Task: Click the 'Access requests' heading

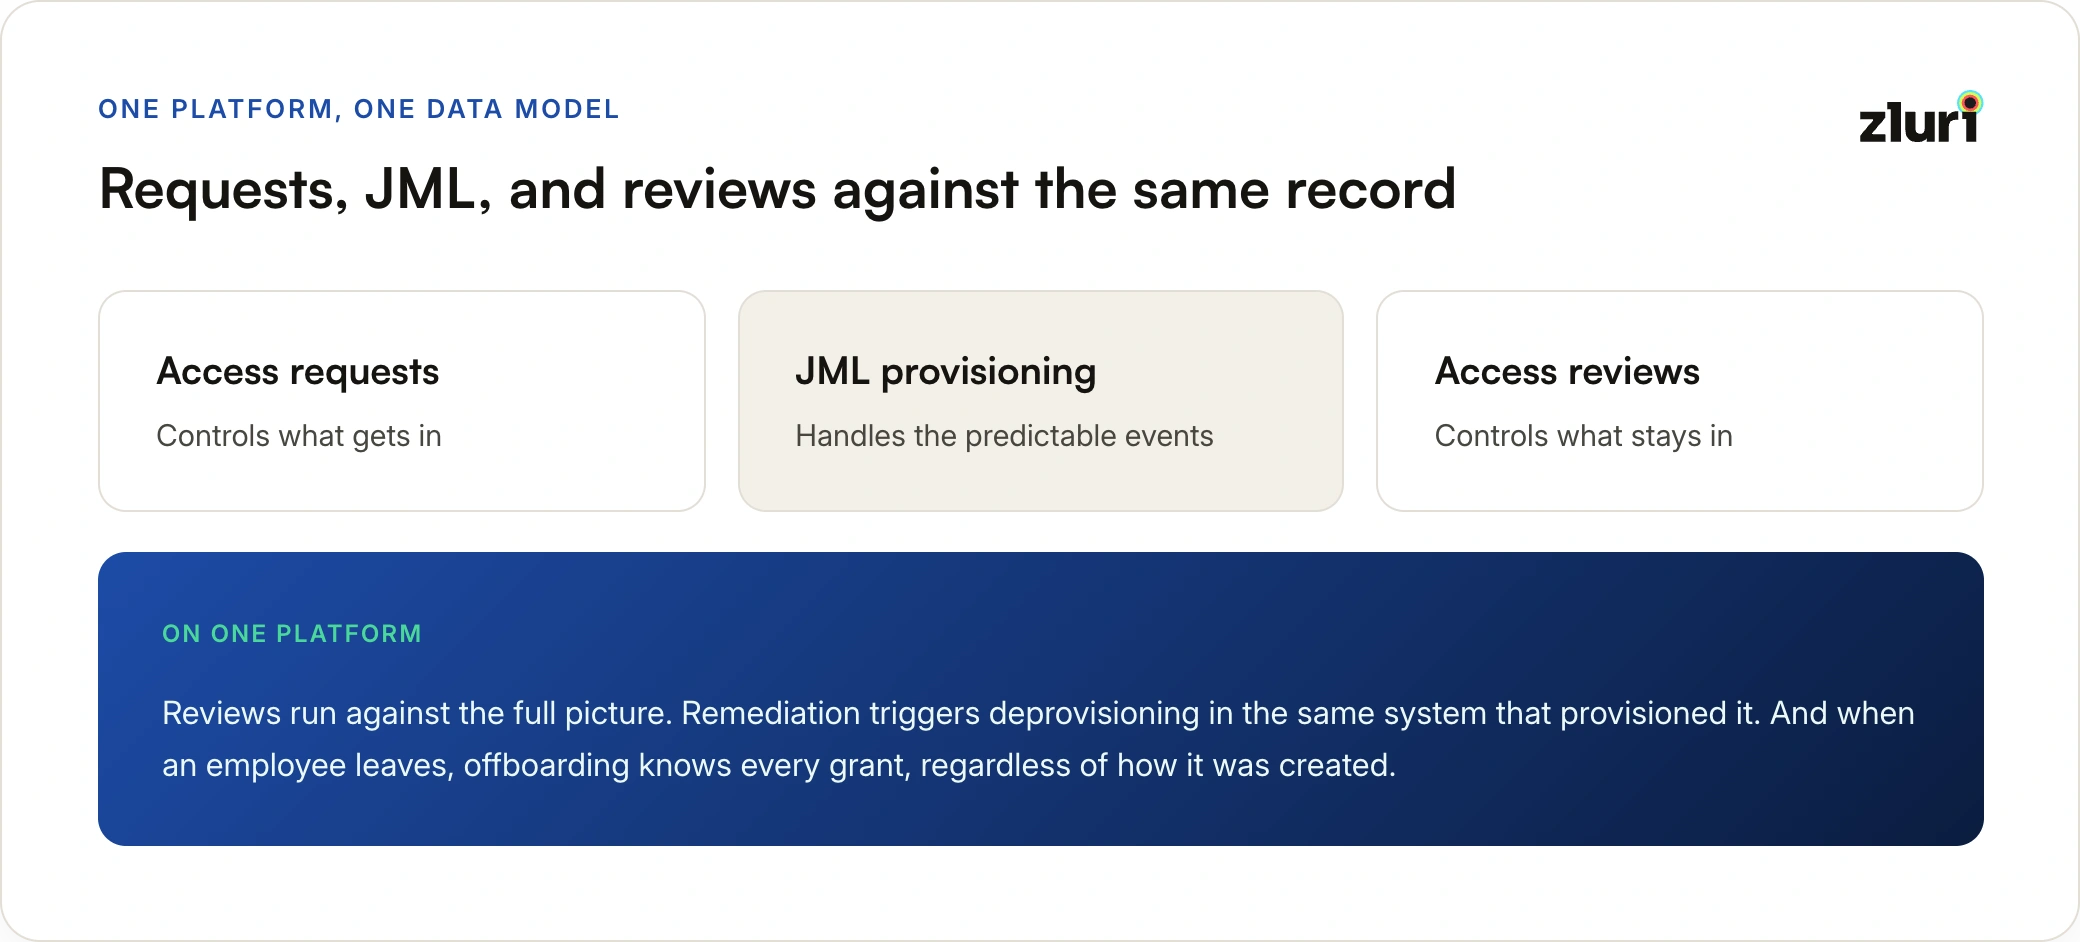Action: pyautogui.click(x=298, y=372)
